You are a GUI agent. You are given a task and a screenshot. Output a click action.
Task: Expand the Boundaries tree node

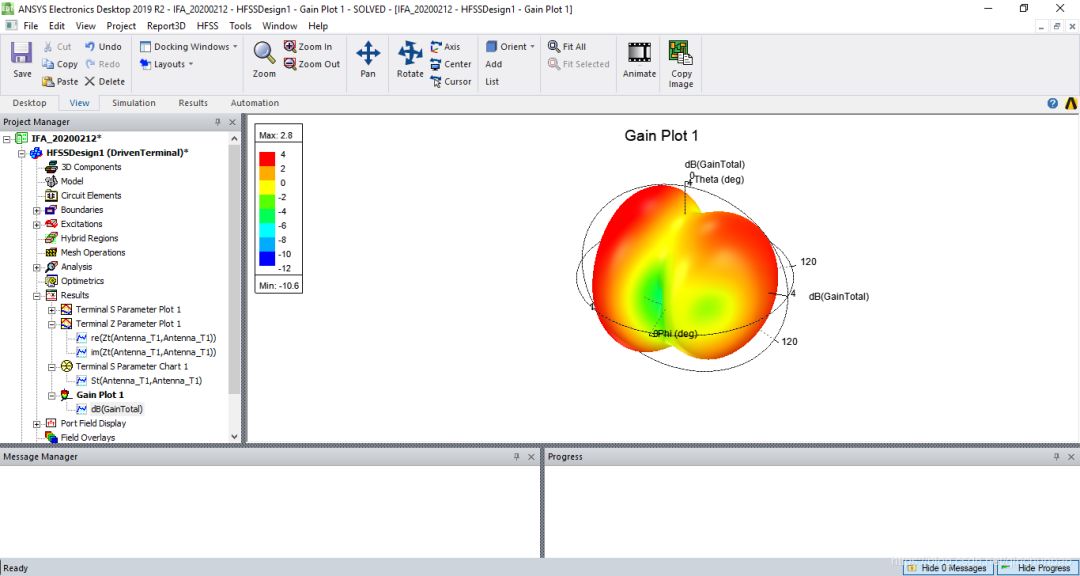point(37,210)
